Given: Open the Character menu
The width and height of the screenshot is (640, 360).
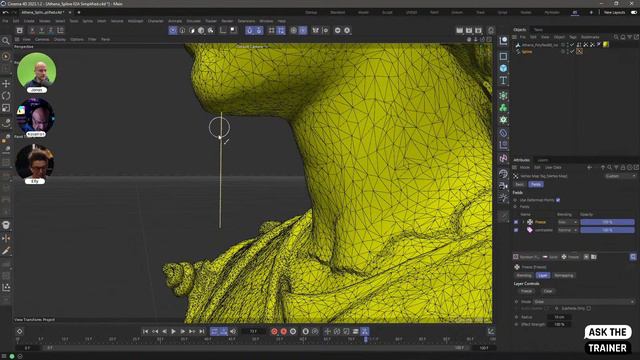Looking at the screenshot, I should pyautogui.click(x=156, y=21).
